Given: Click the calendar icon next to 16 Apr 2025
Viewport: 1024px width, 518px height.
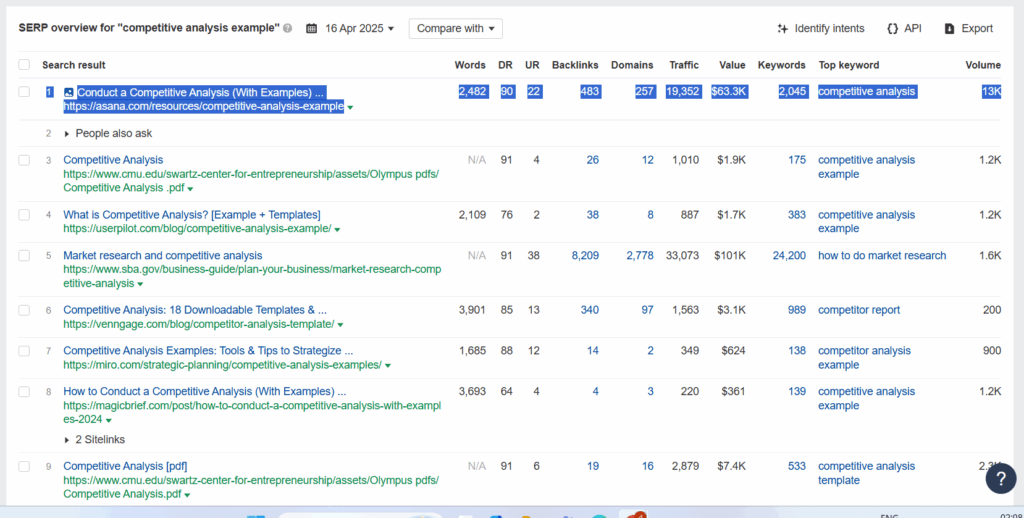Looking at the screenshot, I should tap(312, 29).
